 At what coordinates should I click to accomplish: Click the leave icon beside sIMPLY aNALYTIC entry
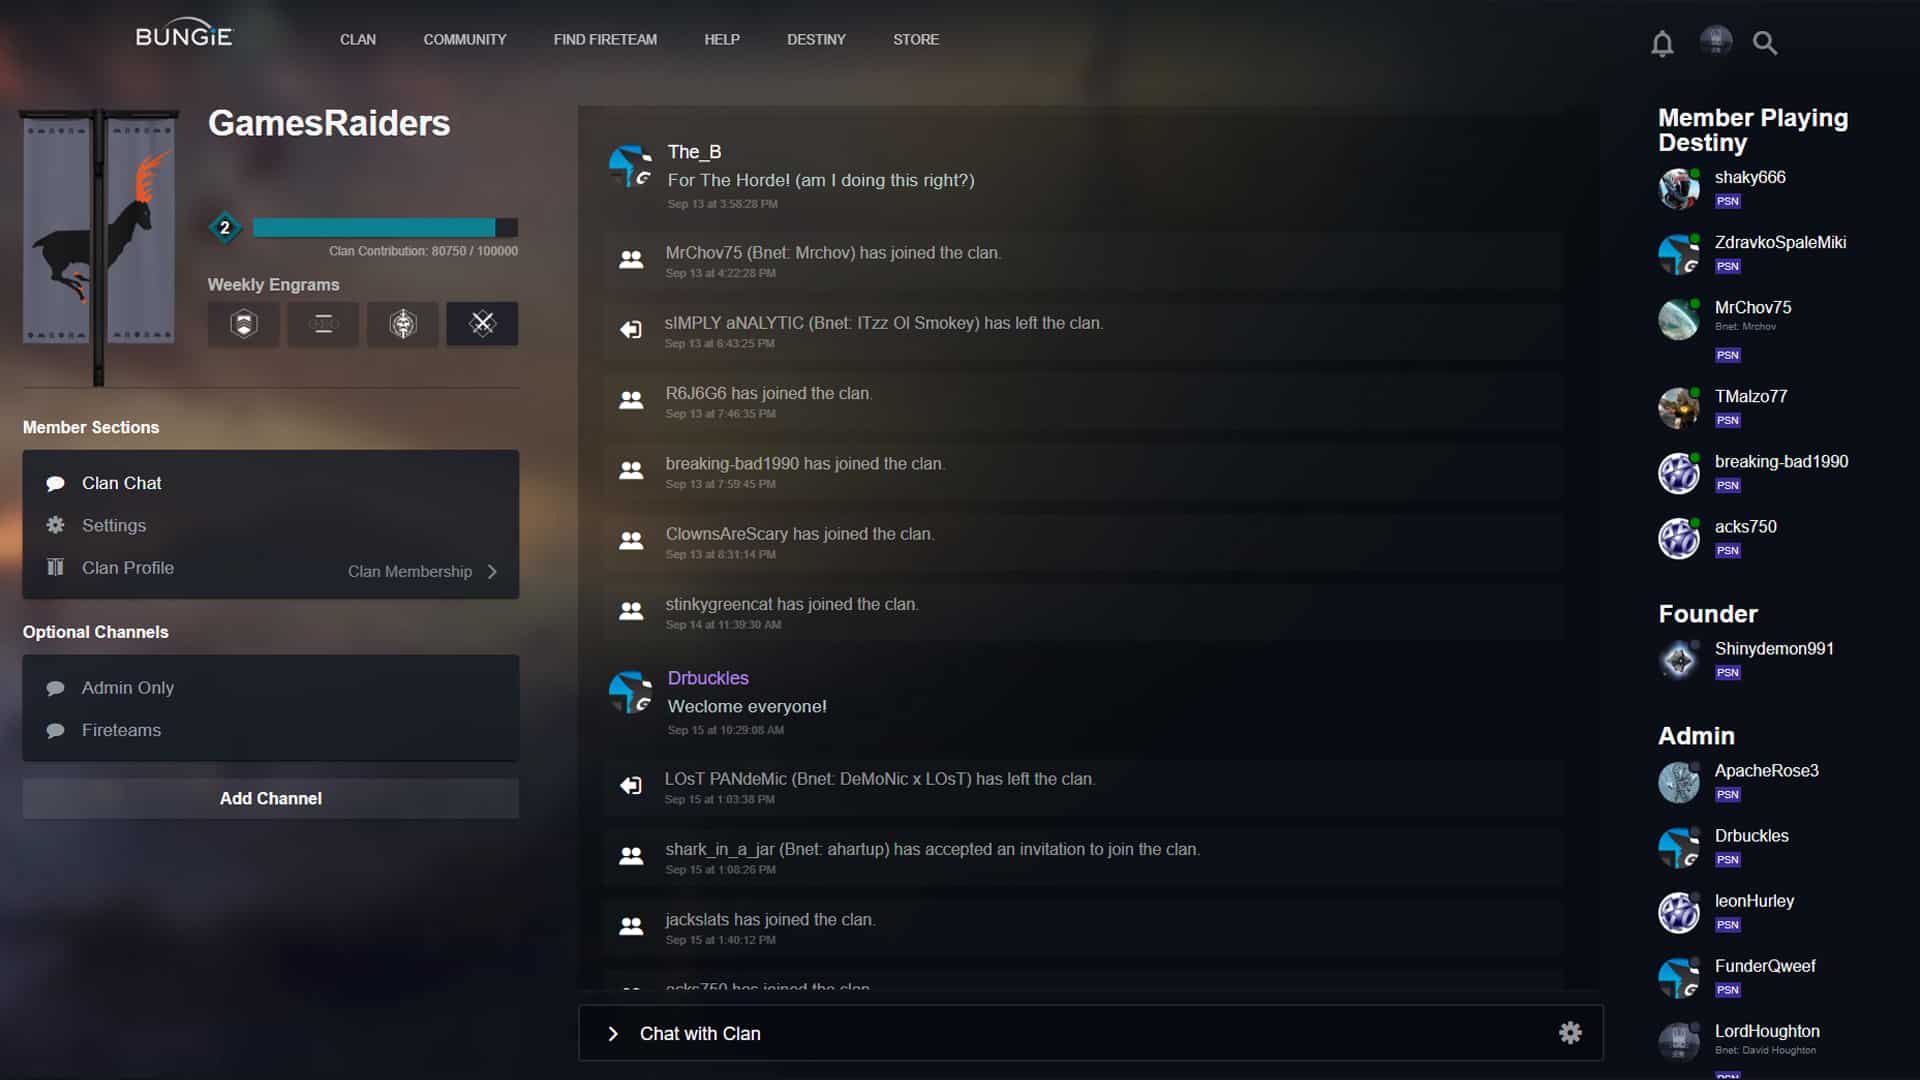(631, 330)
